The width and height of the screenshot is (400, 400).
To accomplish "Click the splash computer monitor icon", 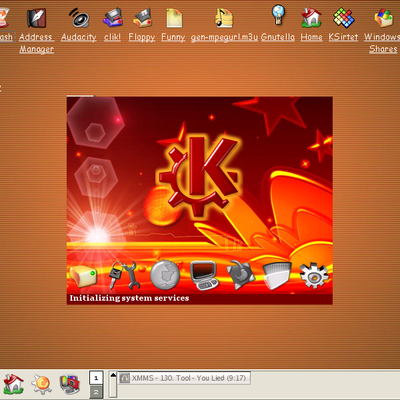I will pos(204,275).
